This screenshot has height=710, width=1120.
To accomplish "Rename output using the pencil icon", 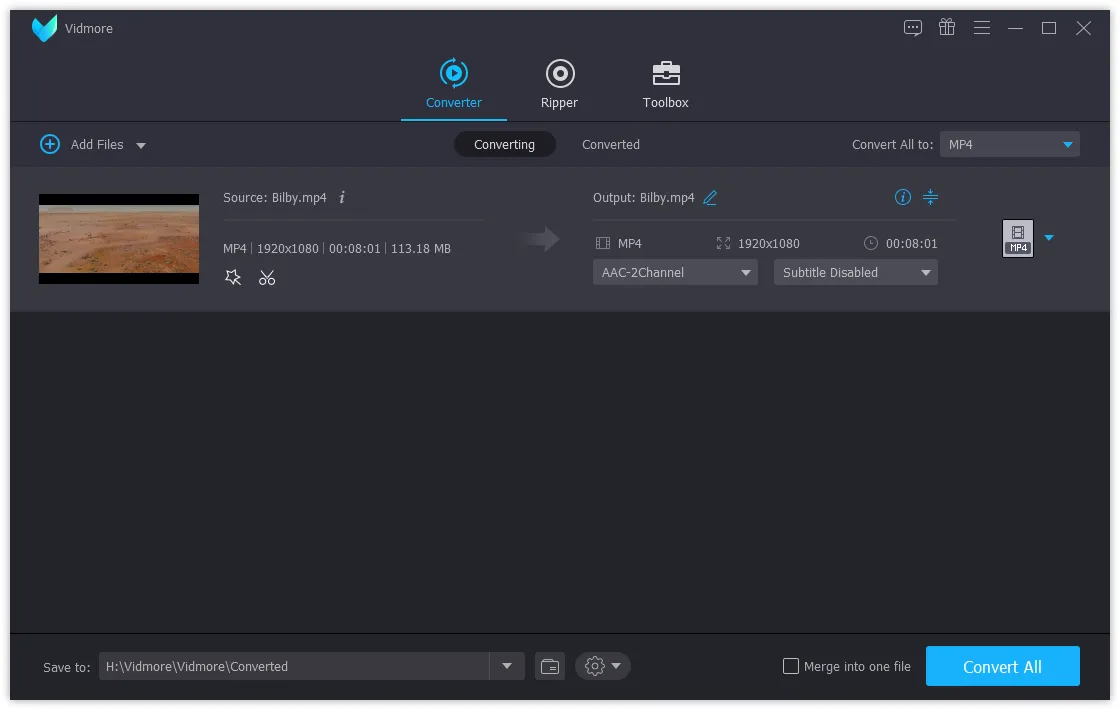I will 710,197.
